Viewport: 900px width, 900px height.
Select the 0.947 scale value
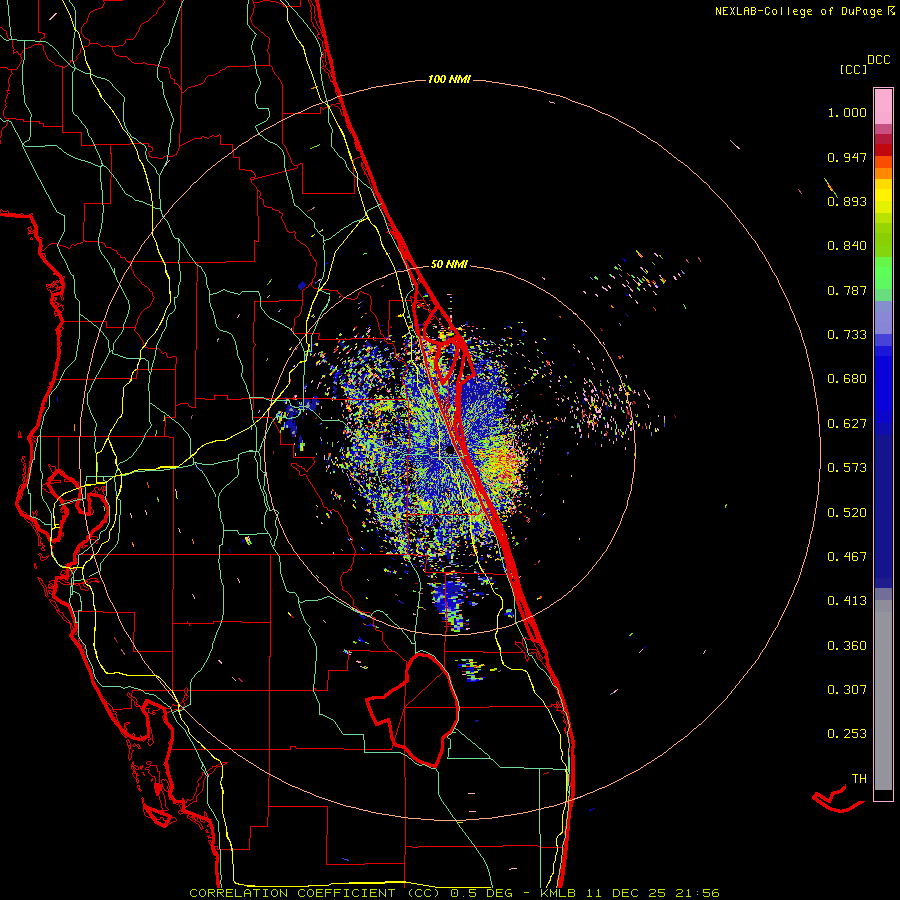pos(847,157)
